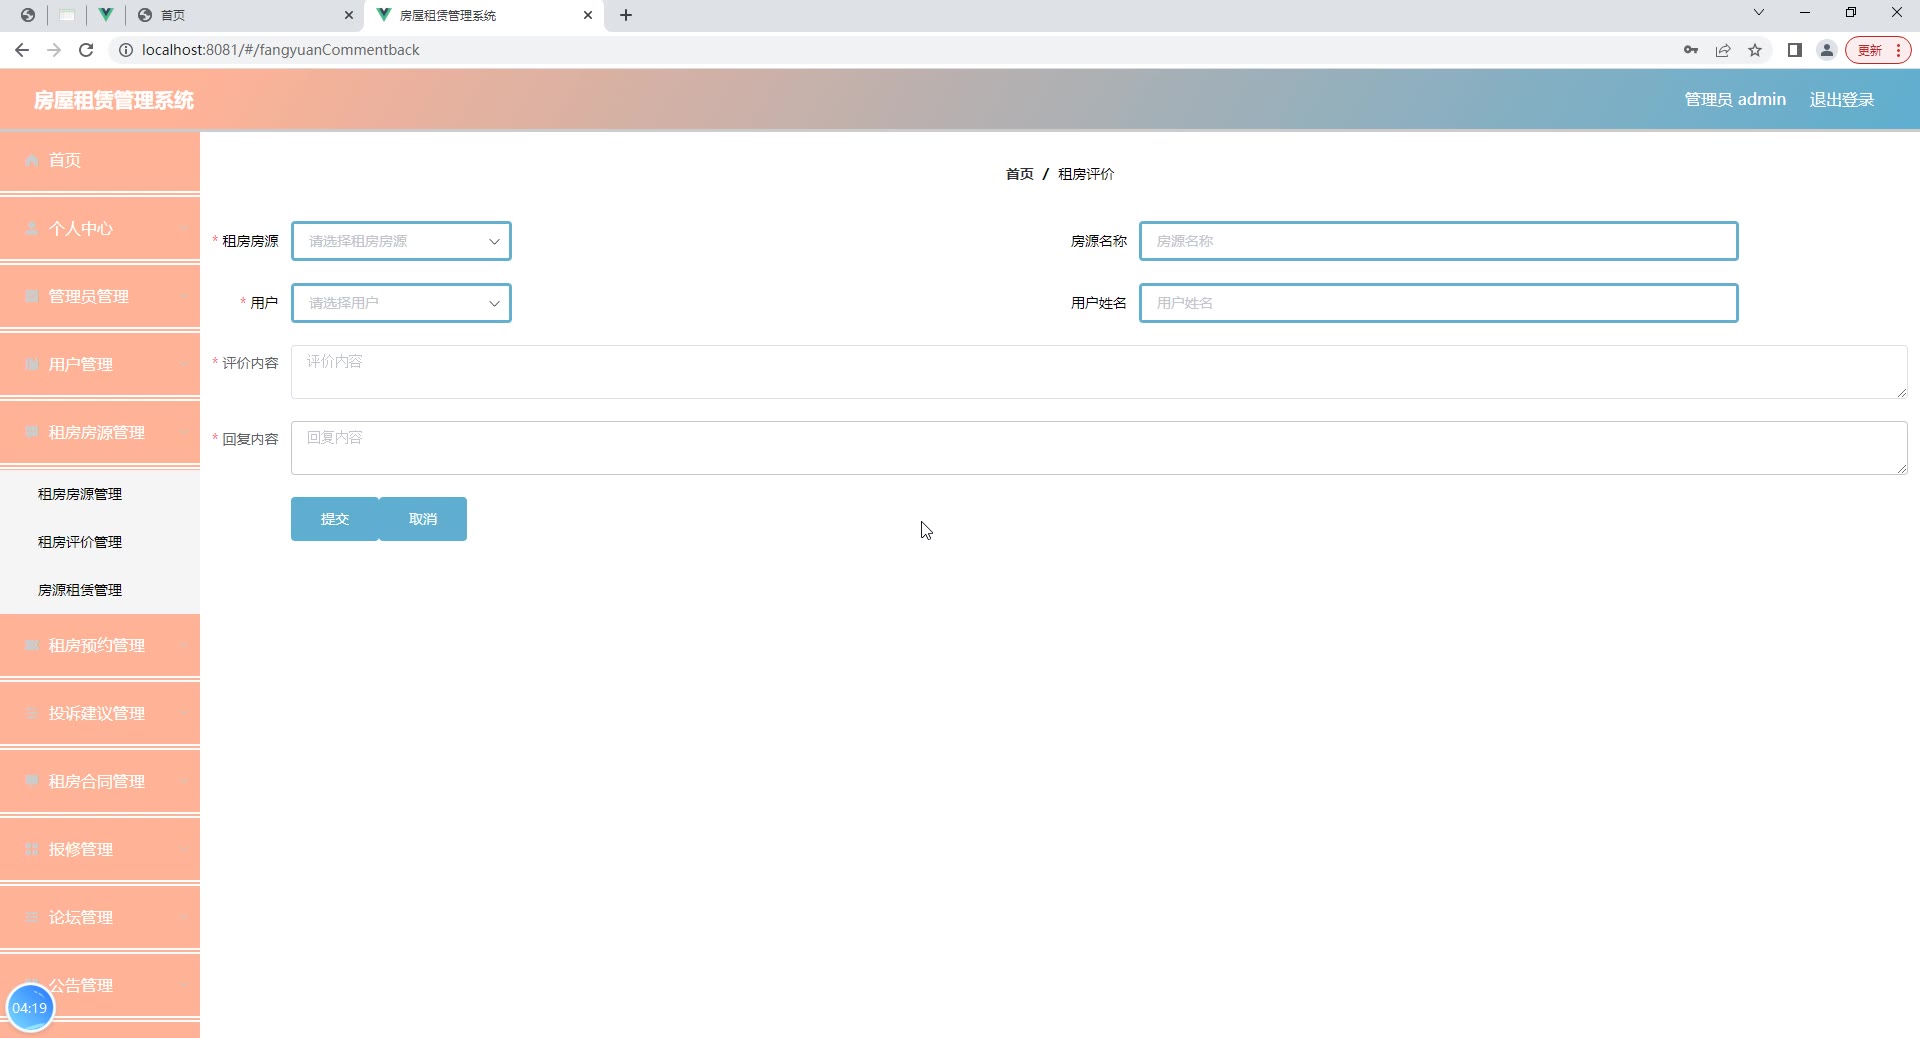Open a new browser tab with plus icon
Image resolution: width=1920 pixels, height=1038 pixels.
click(x=626, y=15)
